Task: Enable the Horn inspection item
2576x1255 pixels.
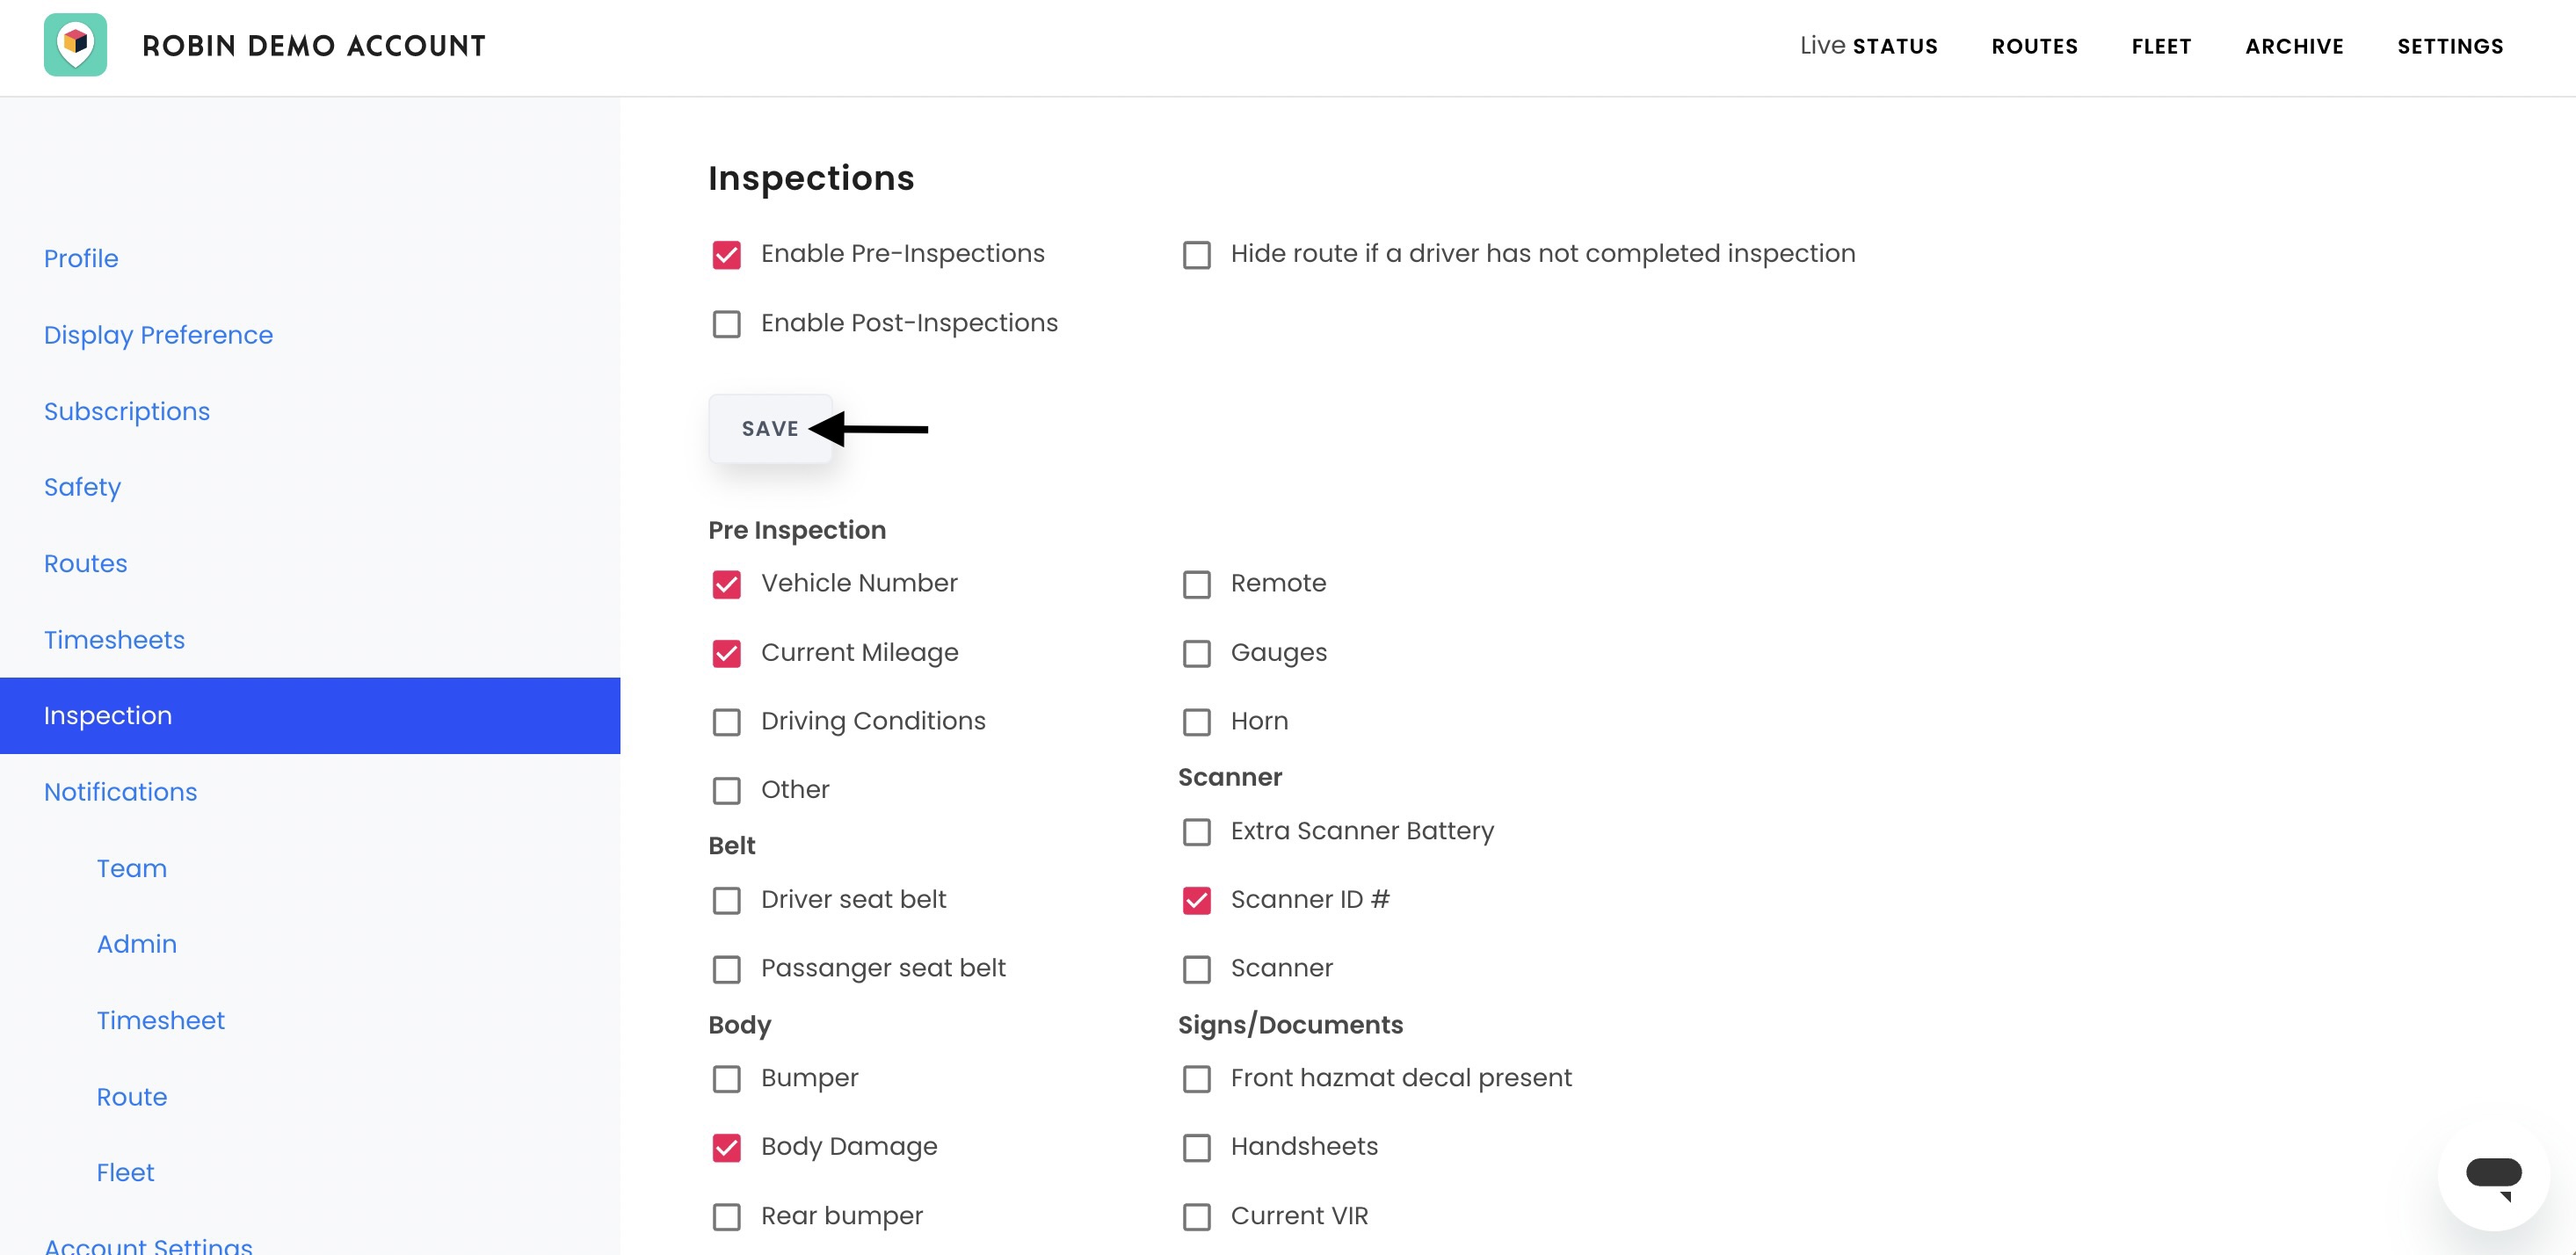Action: (1197, 722)
